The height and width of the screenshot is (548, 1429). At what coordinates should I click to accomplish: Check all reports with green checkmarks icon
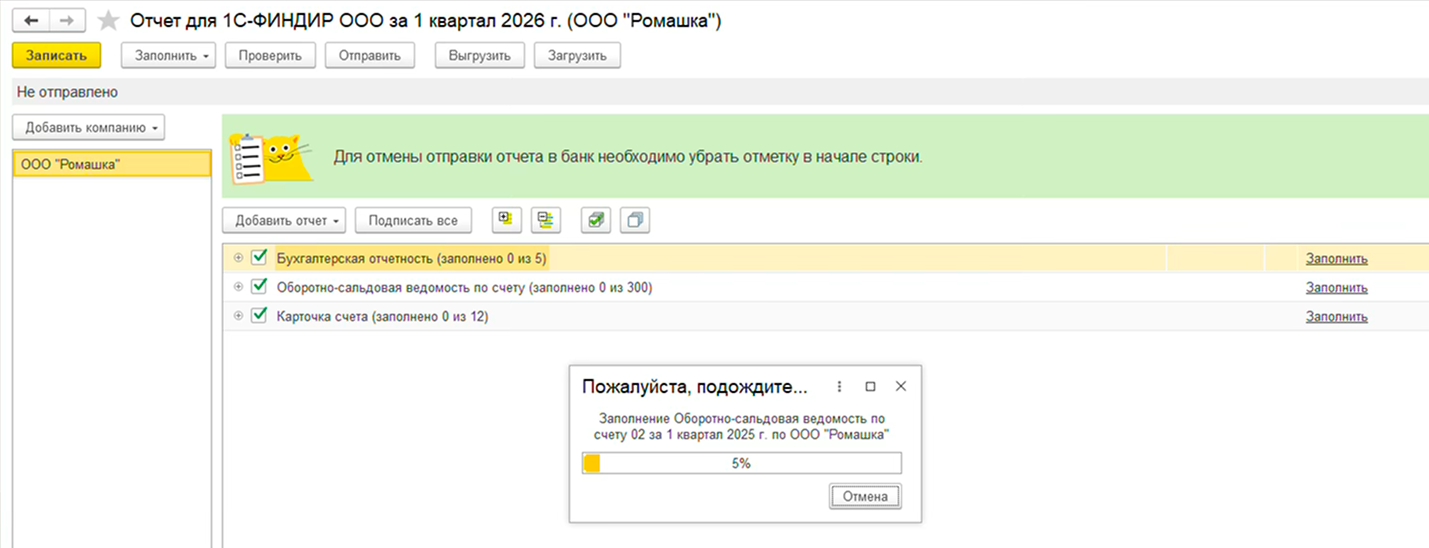(x=595, y=220)
